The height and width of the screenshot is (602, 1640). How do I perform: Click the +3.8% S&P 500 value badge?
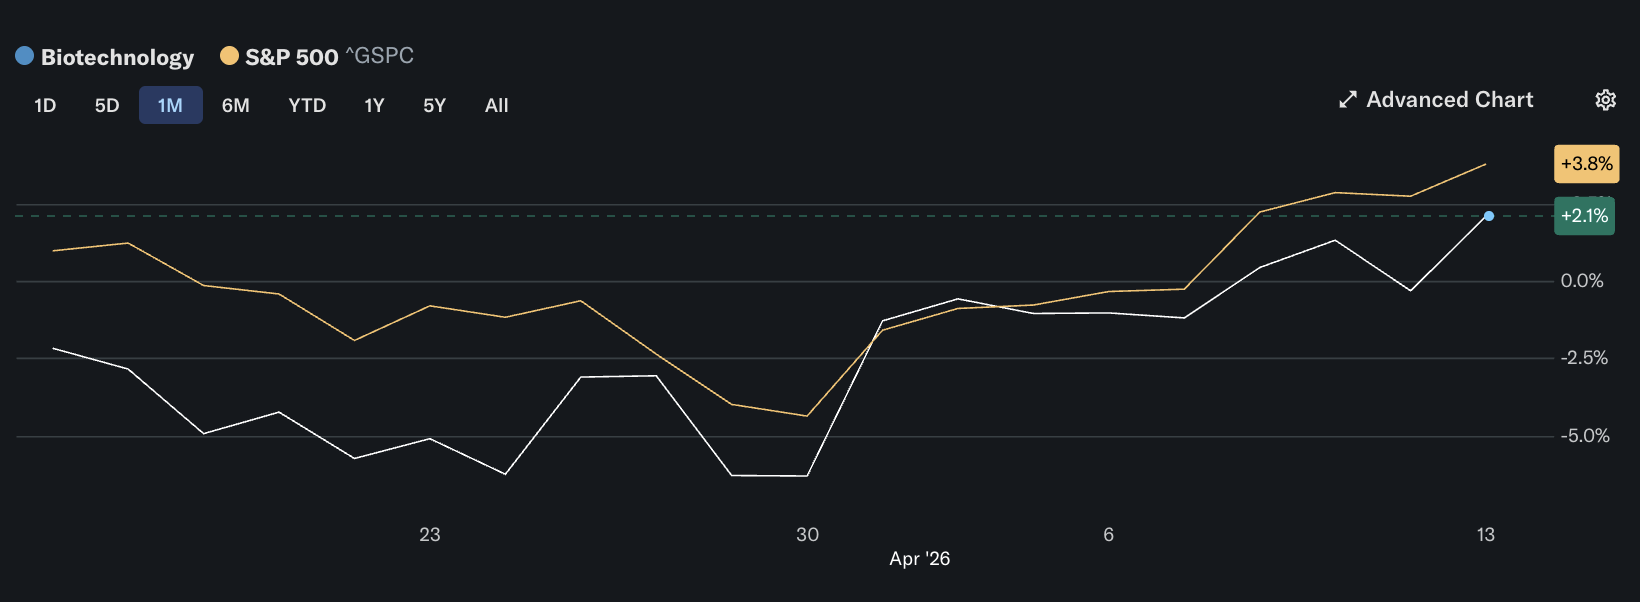1586,164
